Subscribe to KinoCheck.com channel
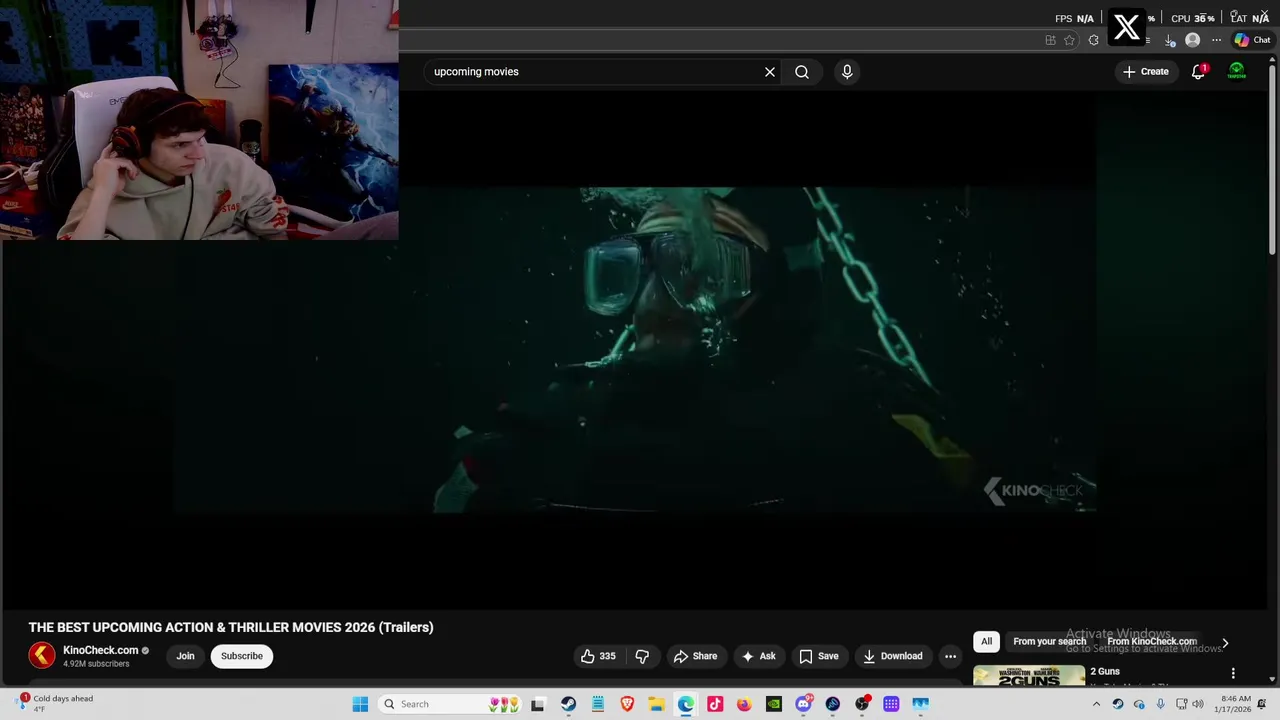1280x720 pixels. click(242, 656)
